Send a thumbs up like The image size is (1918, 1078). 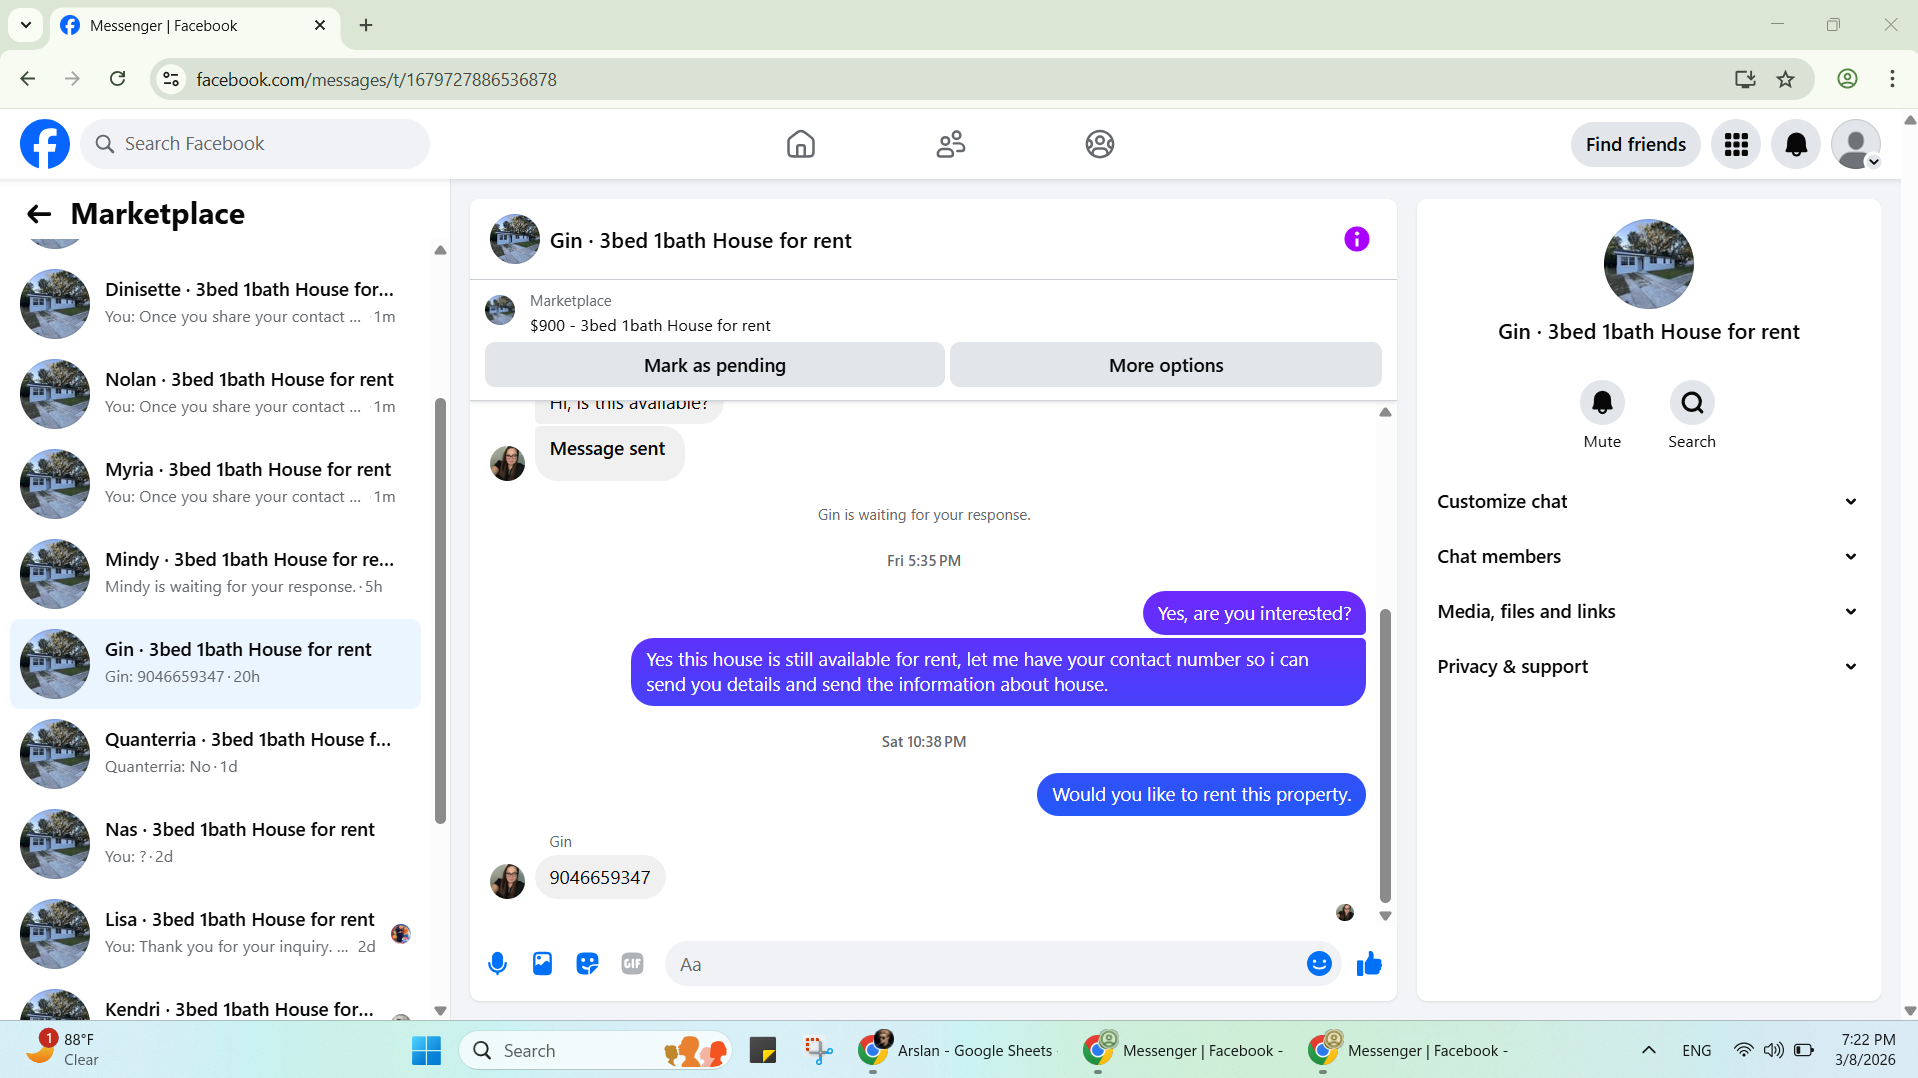click(x=1369, y=964)
